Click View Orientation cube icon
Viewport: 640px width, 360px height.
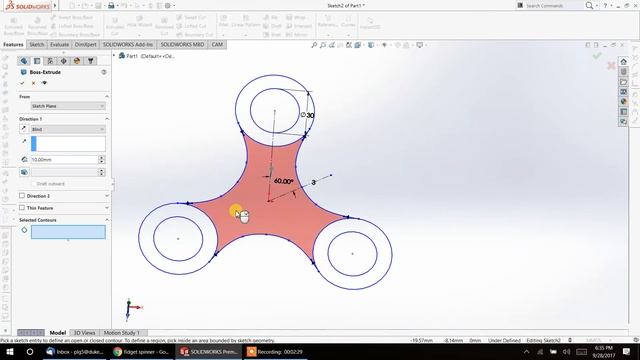coord(358,45)
